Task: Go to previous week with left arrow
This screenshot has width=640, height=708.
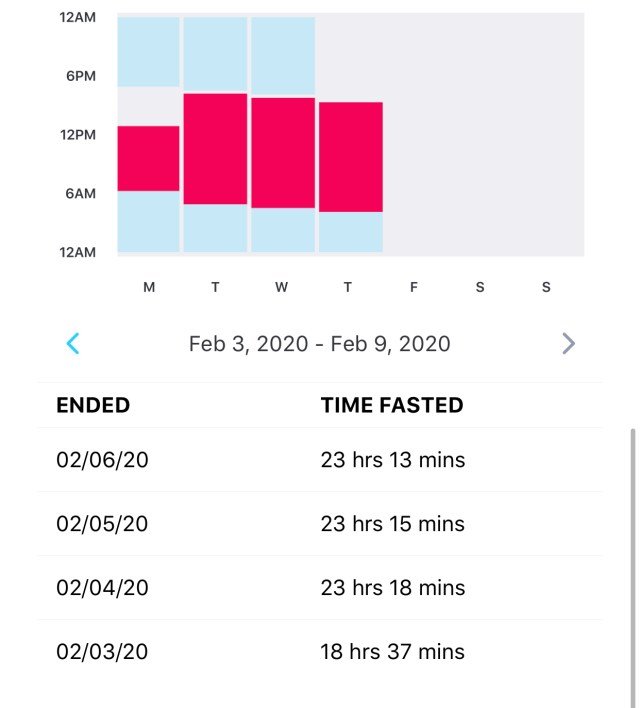Action: (73, 344)
